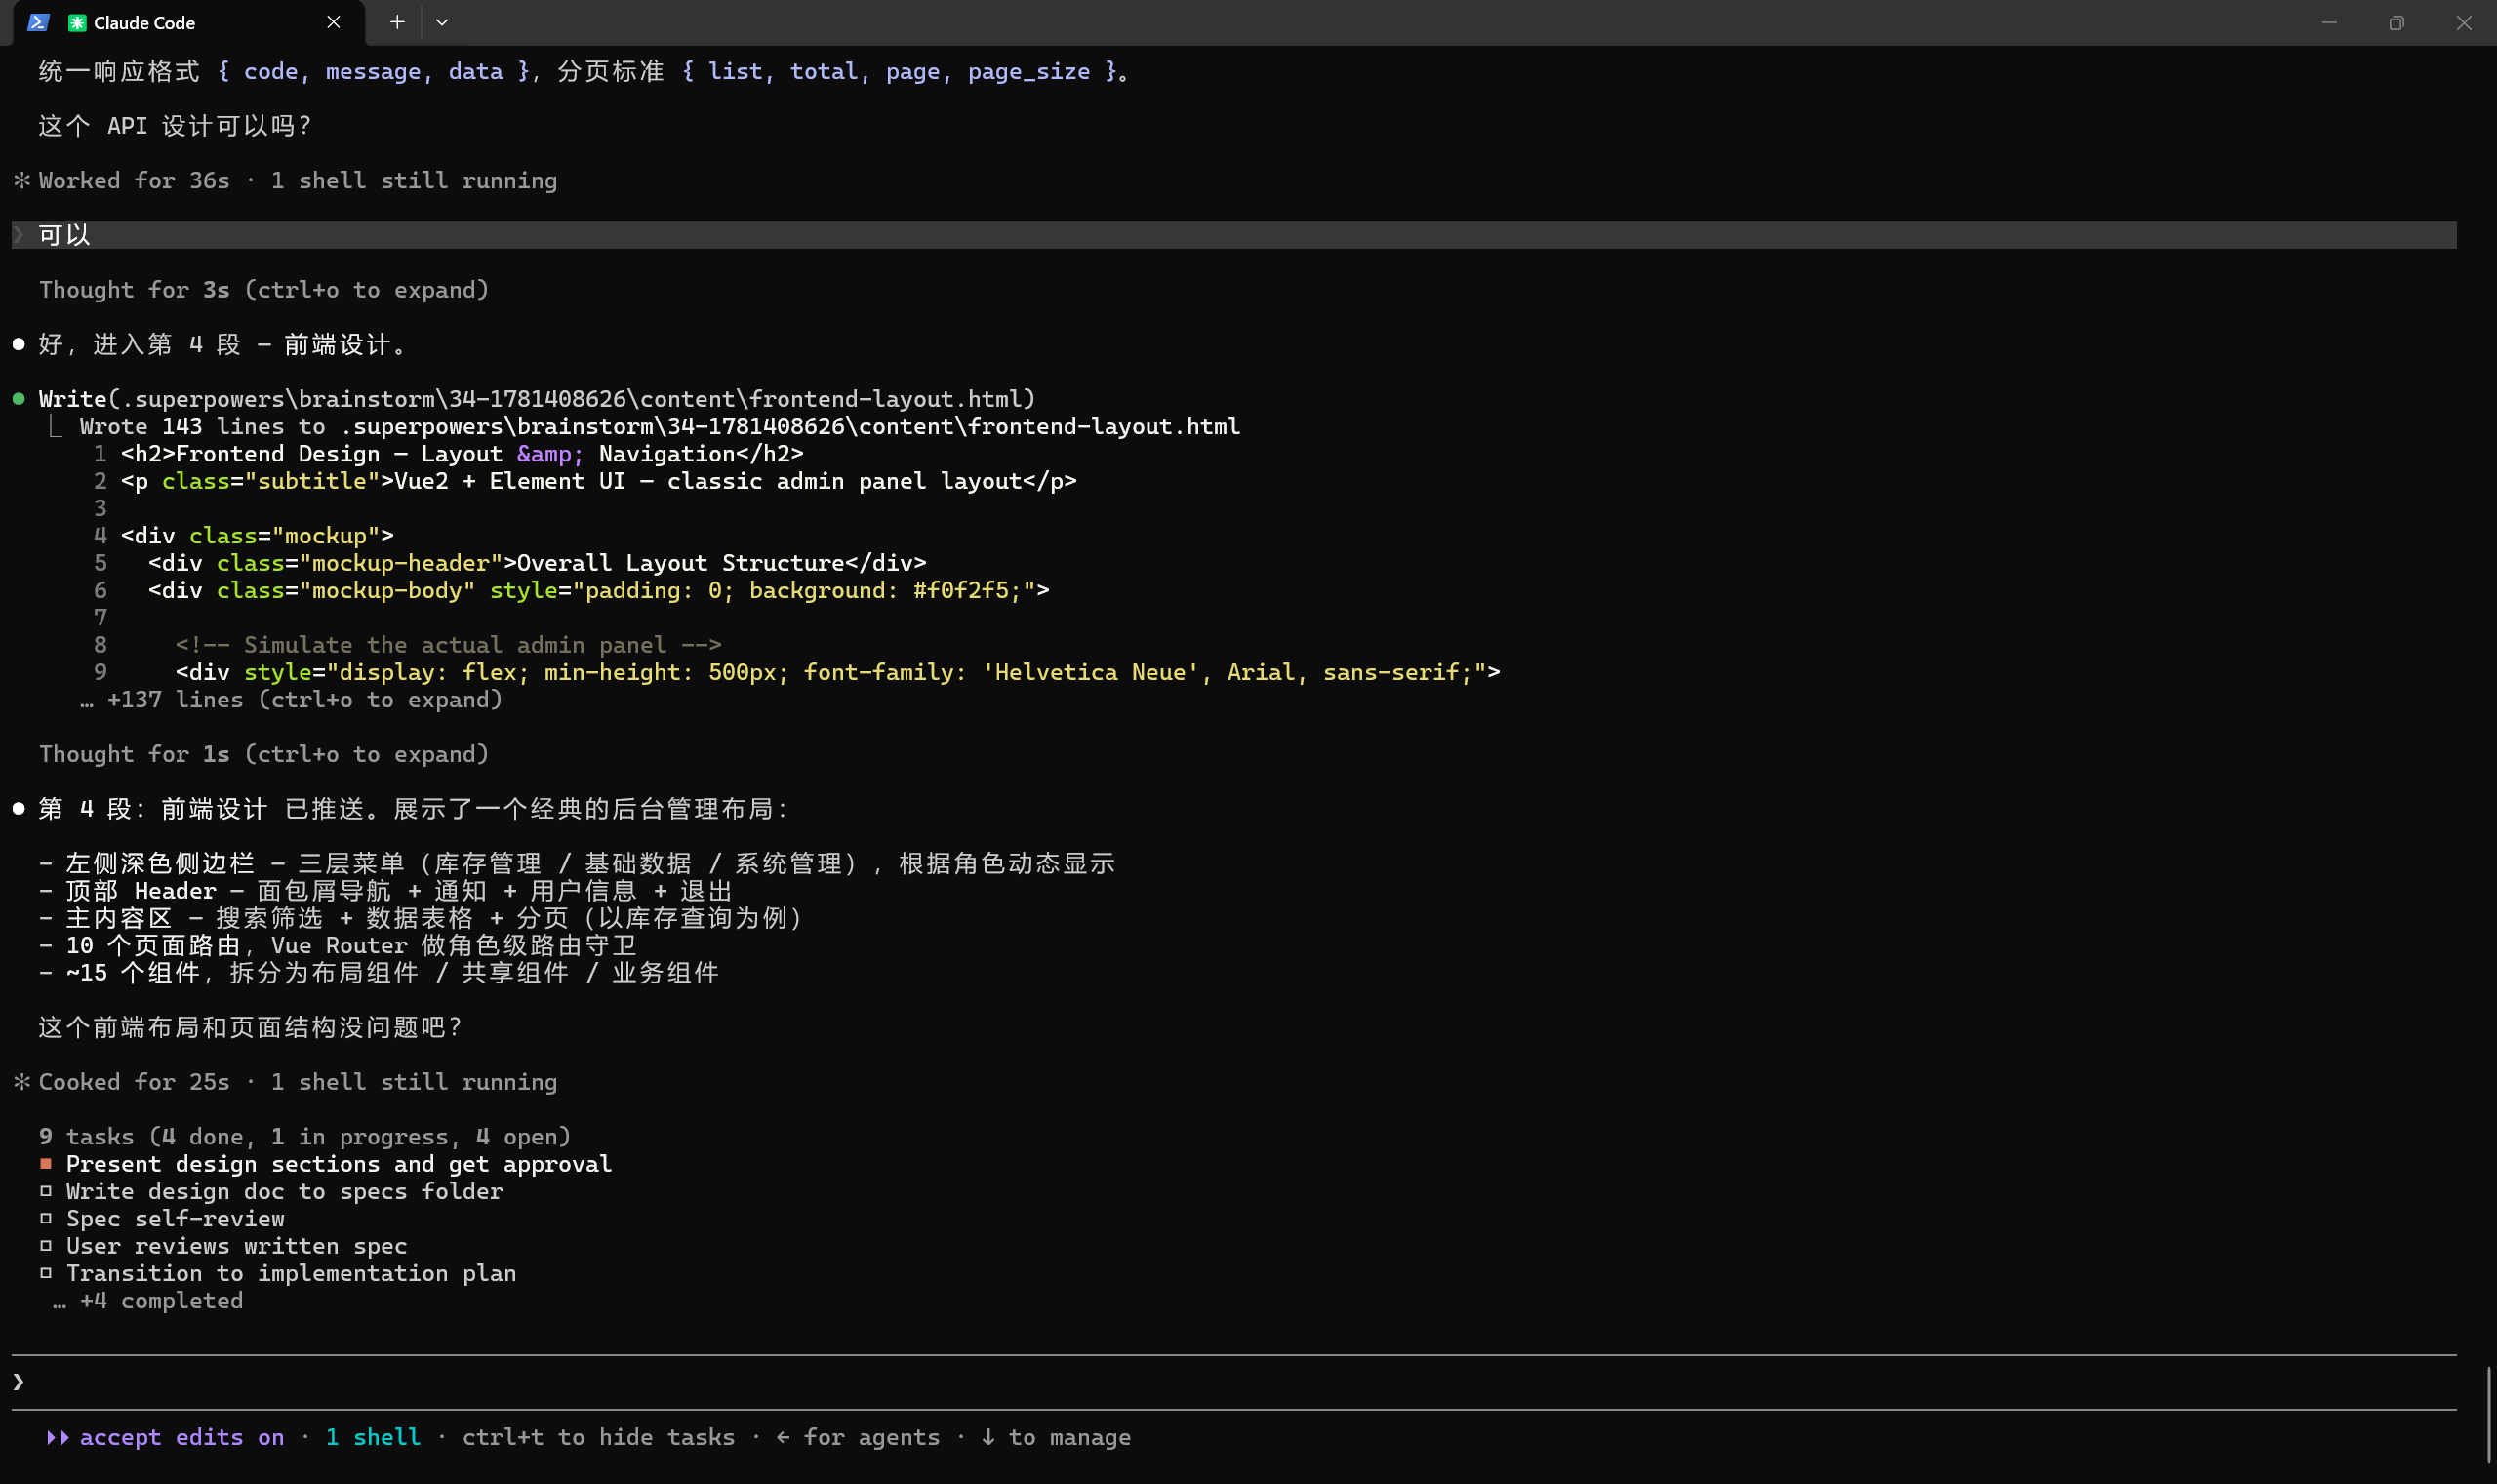
Task: Click the green Claude Code tab icon
Action: click(77, 22)
